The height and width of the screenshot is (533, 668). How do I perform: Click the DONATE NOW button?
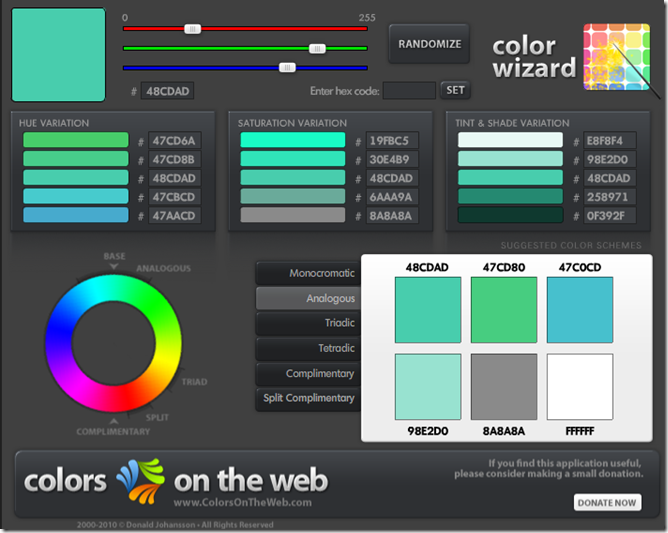pyautogui.click(x=607, y=502)
